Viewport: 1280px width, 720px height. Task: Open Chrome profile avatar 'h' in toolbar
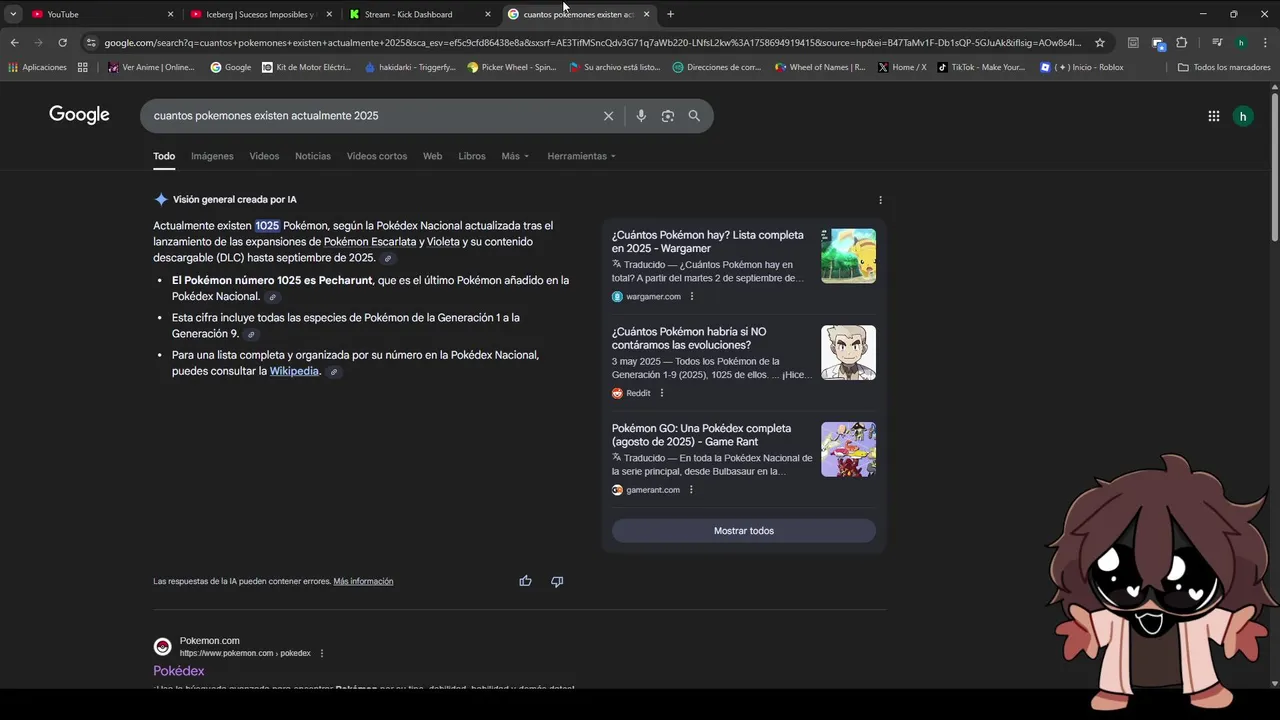click(1241, 43)
